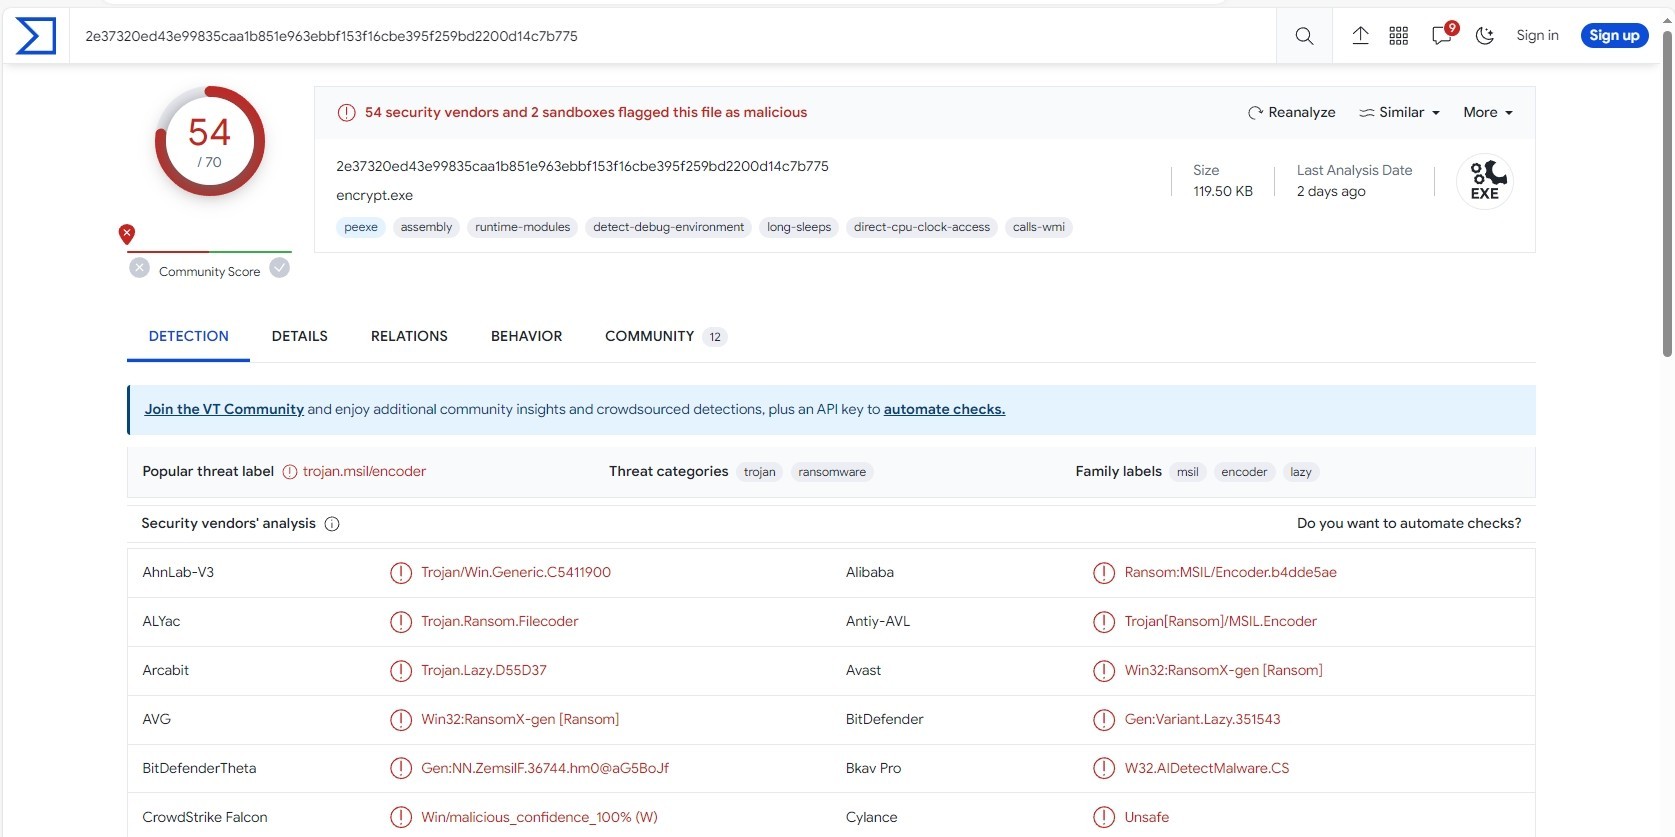Click alert icon in Avast row
Viewport: 1675px width, 837px height.
1104,671
